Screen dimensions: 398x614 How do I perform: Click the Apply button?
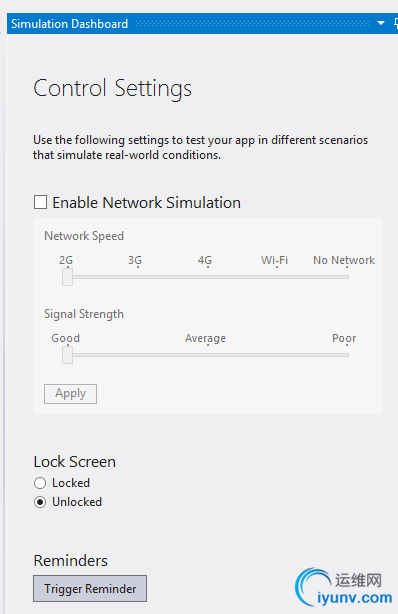70,394
